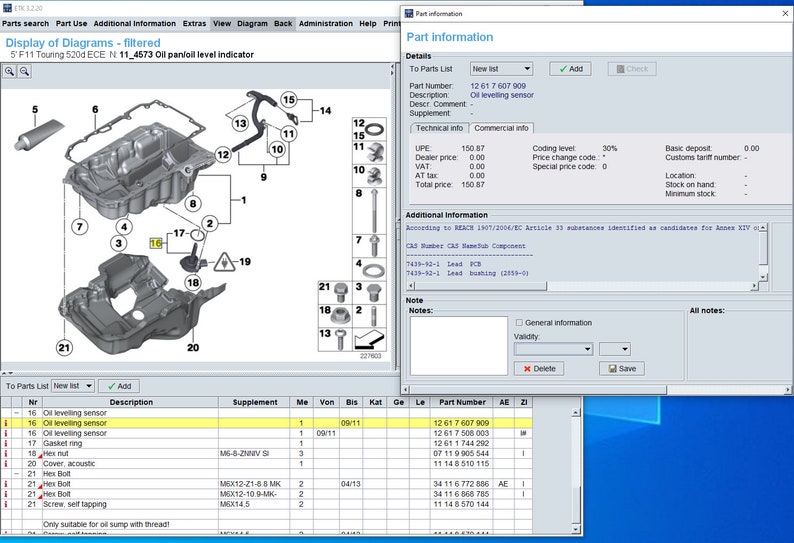Select the hex bolt thumbnail labeled 21
Screen dimensions: 794x543
coord(334,292)
